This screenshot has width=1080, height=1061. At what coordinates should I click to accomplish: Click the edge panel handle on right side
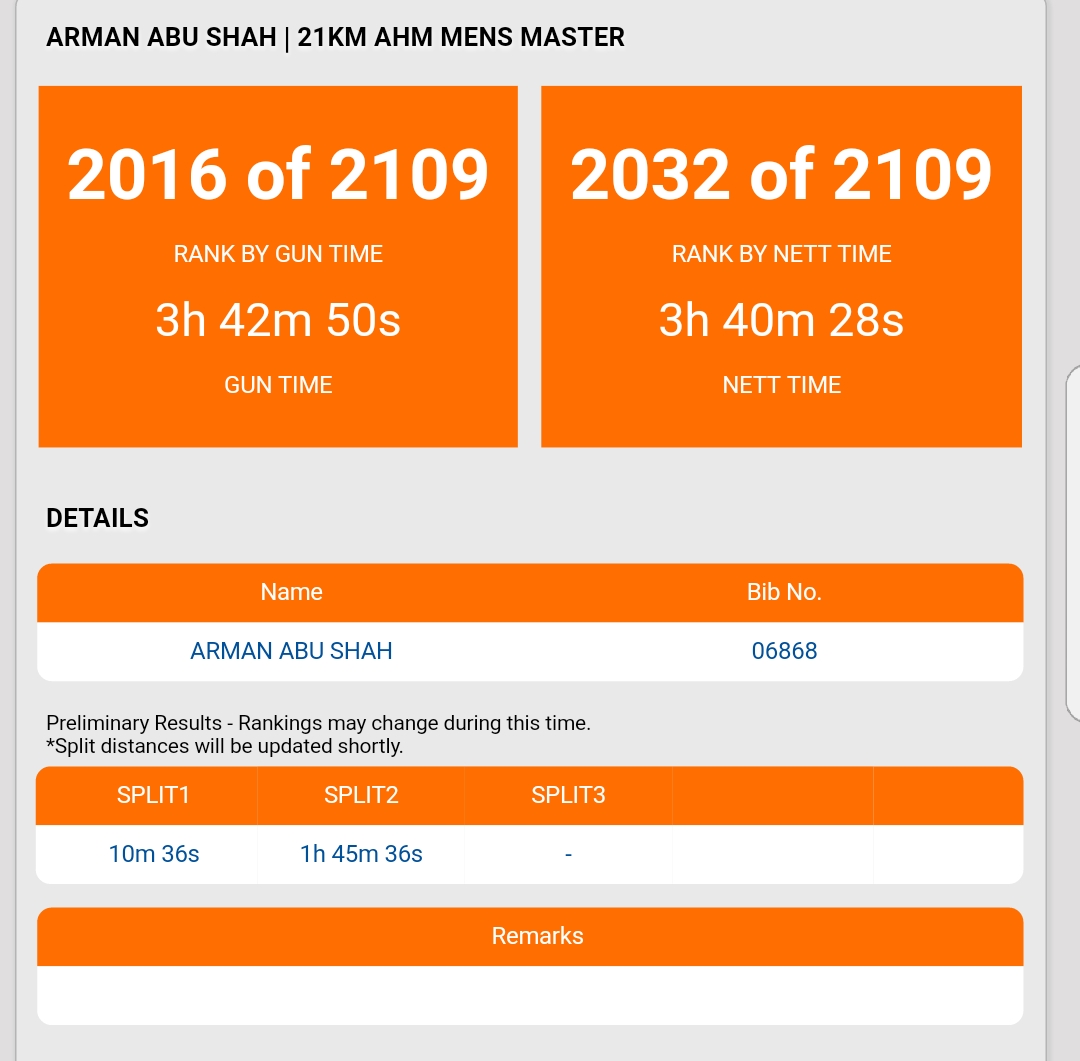(x=1072, y=543)
